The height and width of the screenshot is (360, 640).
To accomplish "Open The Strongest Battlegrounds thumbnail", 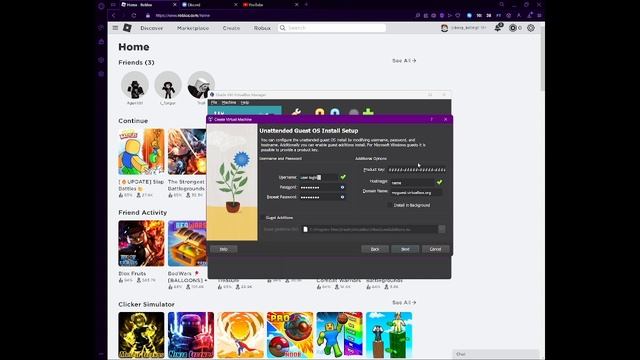I will [x=187, y=152].
